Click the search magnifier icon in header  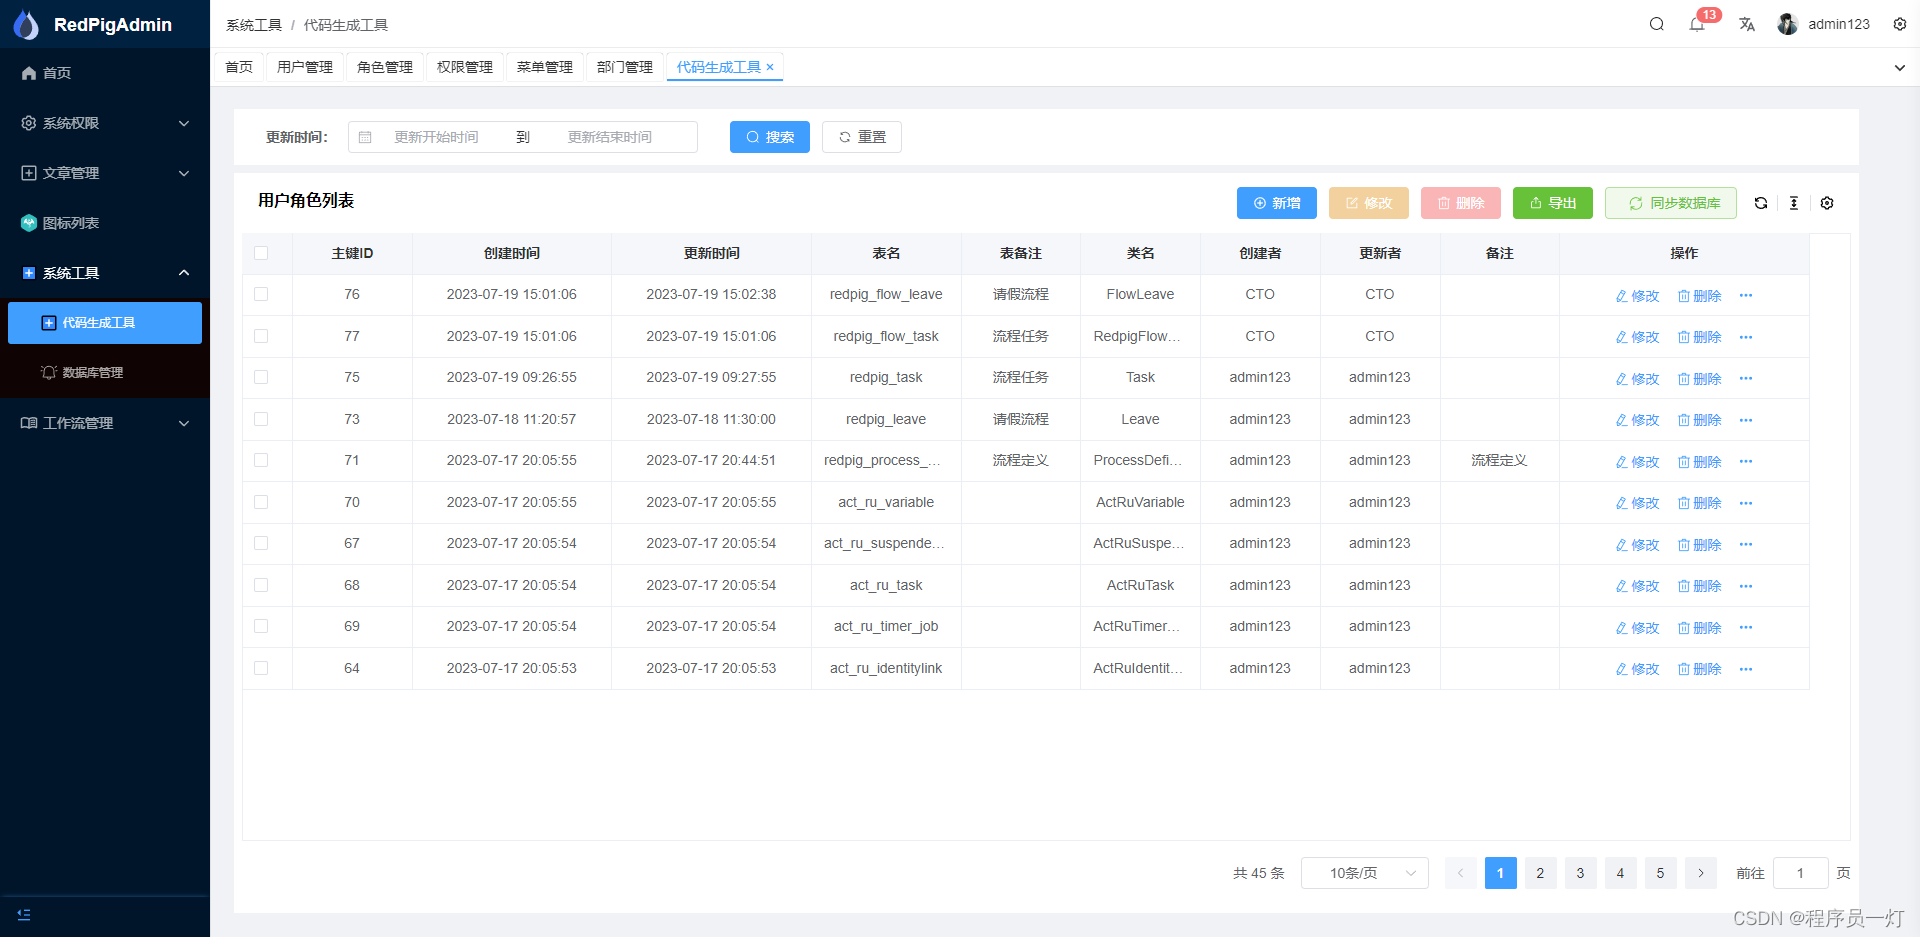coord(1657,24)
